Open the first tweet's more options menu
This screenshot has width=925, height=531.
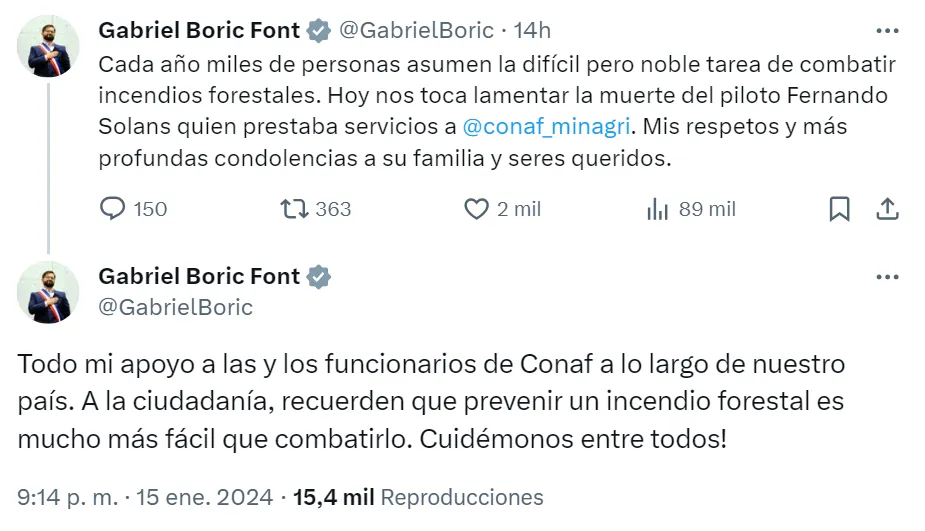(887, 30)
